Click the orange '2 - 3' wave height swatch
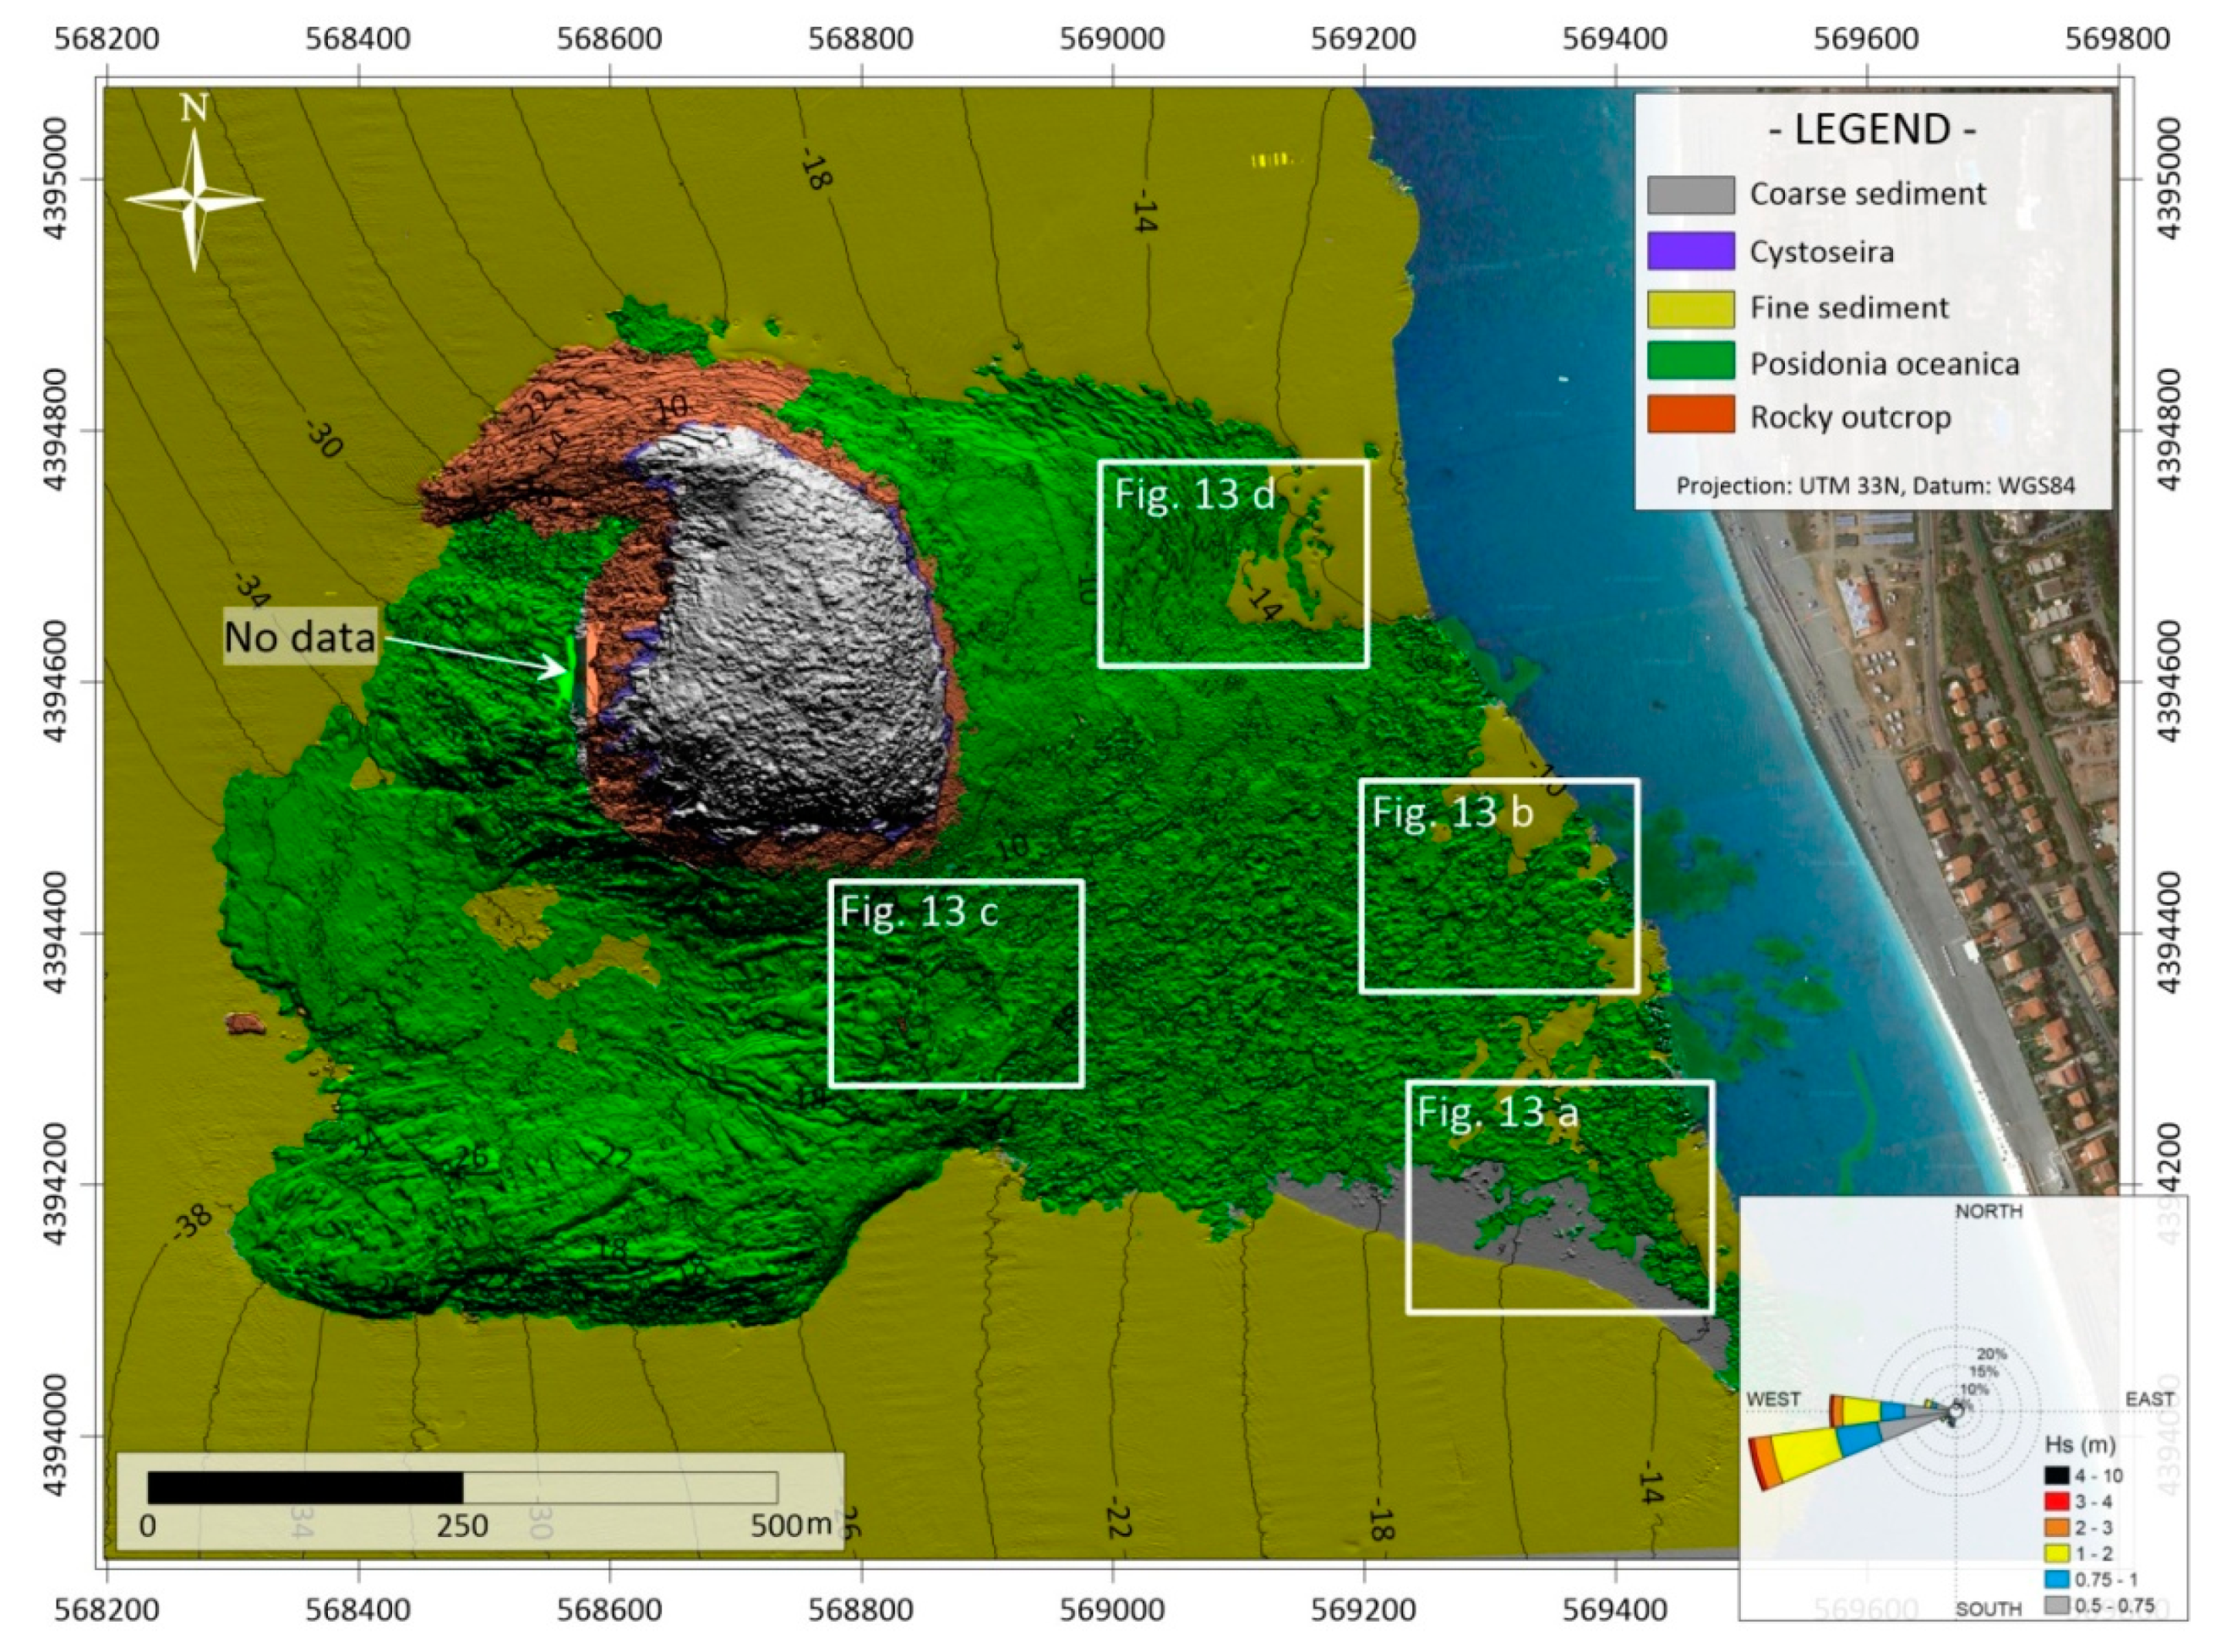The height and width of the screenshot is (1652, 2221). pyautogui.click(x=2056, y=1527)
